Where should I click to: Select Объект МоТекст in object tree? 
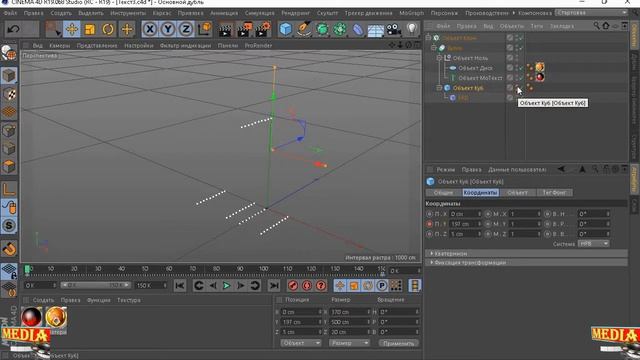coord(480,78)
